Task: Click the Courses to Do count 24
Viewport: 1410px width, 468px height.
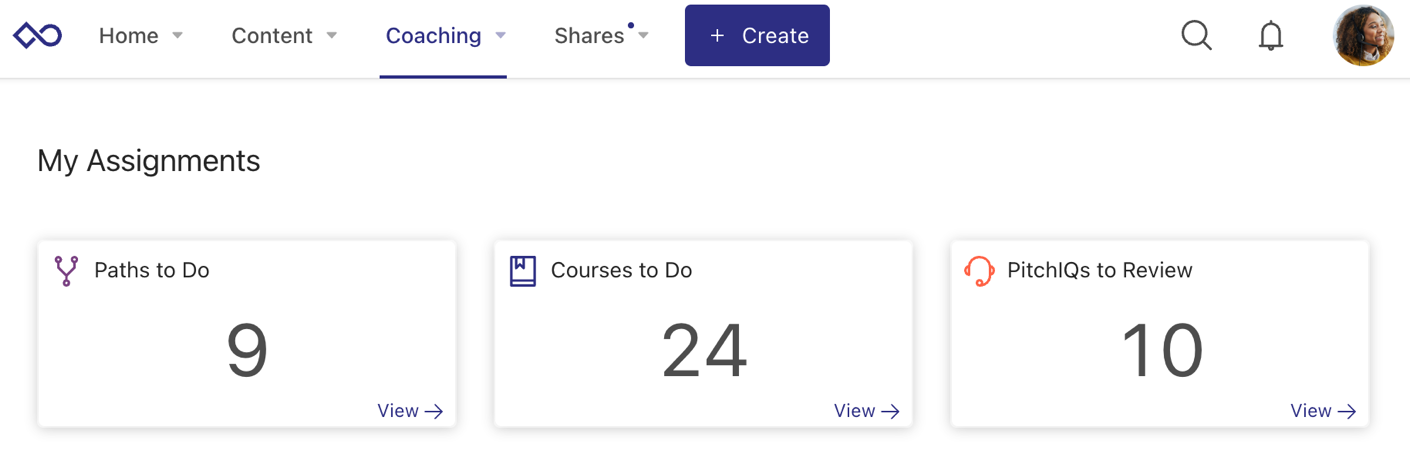Action: pyautogui.click(x=704, y=351)
